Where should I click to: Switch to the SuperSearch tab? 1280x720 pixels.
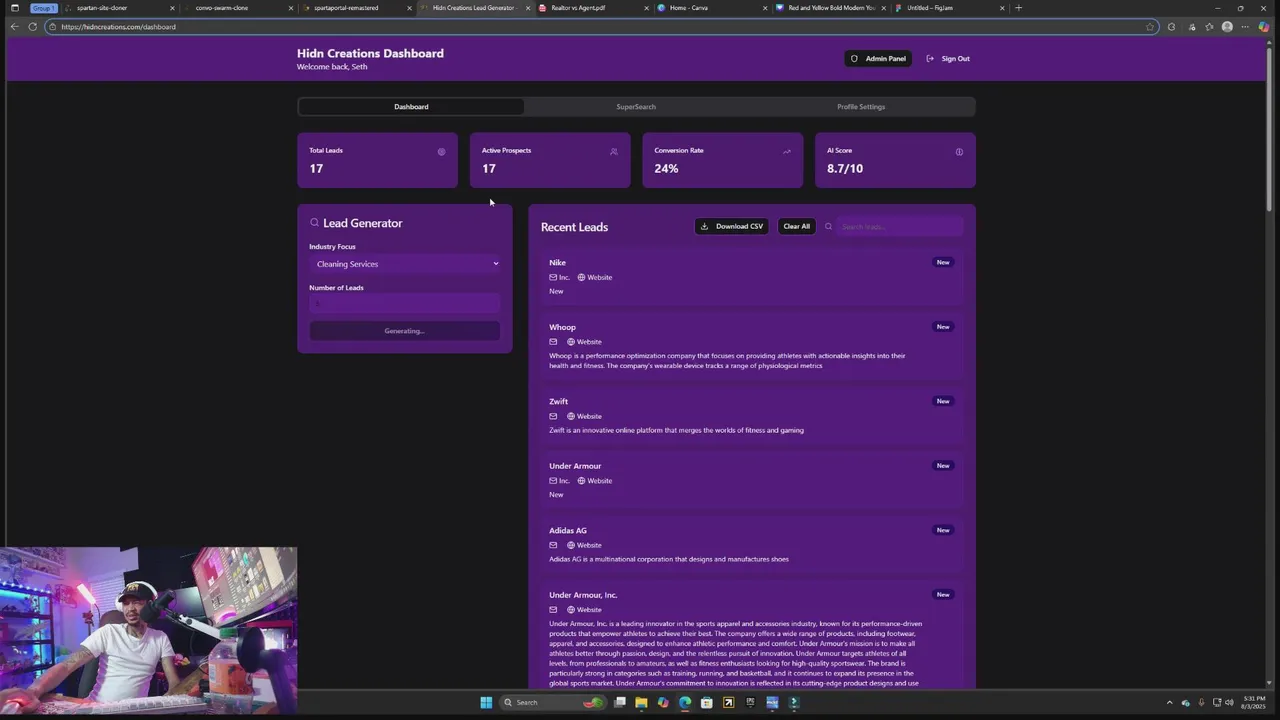coord(636,107)
